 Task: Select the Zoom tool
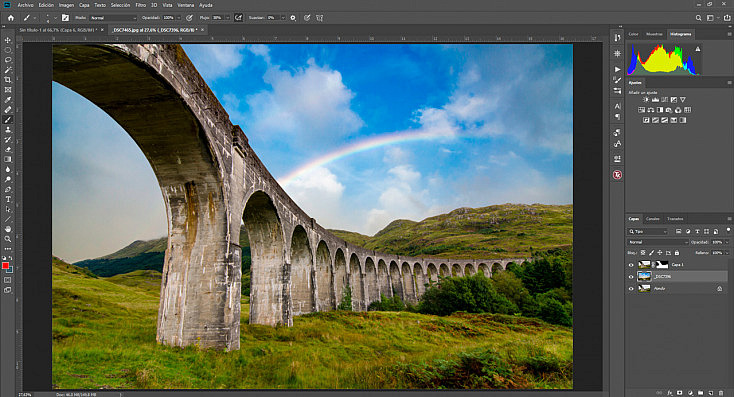pyautogui.click(x=7, y=239)
